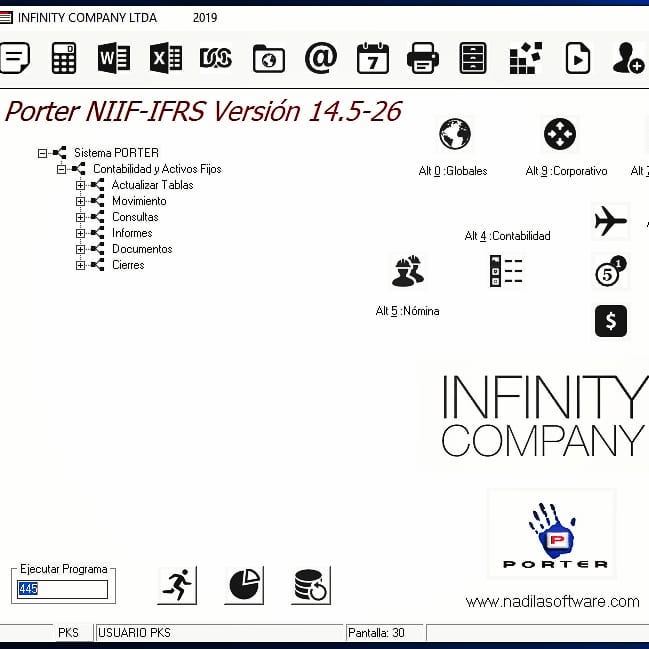Launch Microsoft Excel from toolbar
The height and width of the screenshot is (649, 649).
click(166, 58)
